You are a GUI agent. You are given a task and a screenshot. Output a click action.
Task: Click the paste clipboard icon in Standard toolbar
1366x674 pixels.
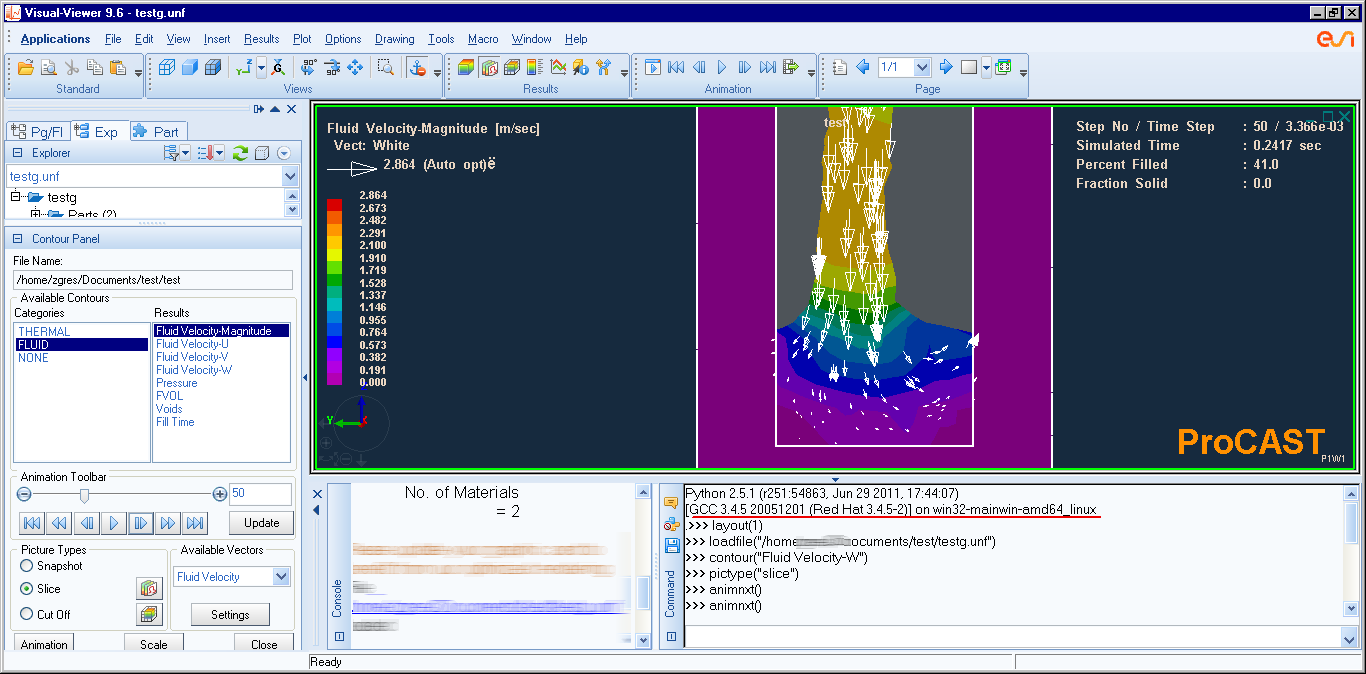[117, 68]
